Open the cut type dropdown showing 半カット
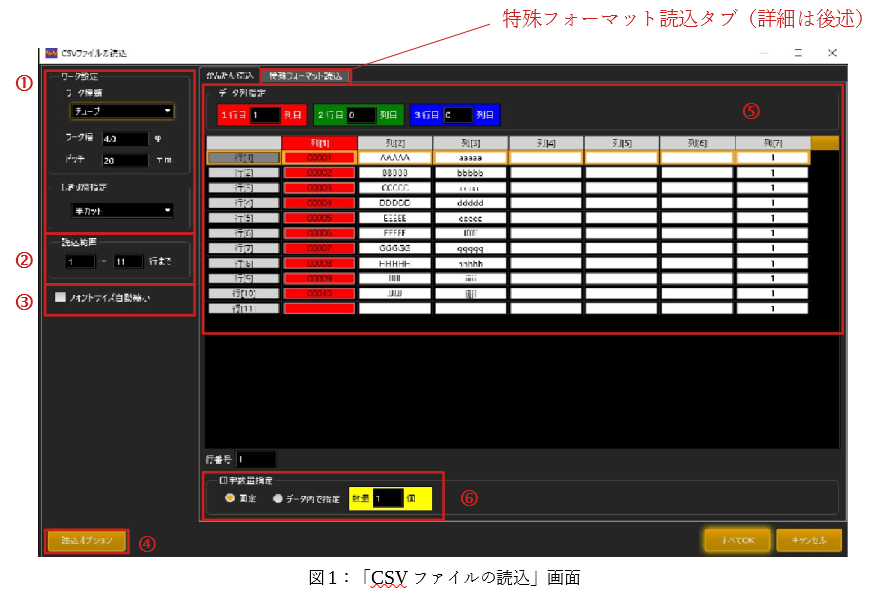Screen dimensions: 882x604 pos(122,211)
